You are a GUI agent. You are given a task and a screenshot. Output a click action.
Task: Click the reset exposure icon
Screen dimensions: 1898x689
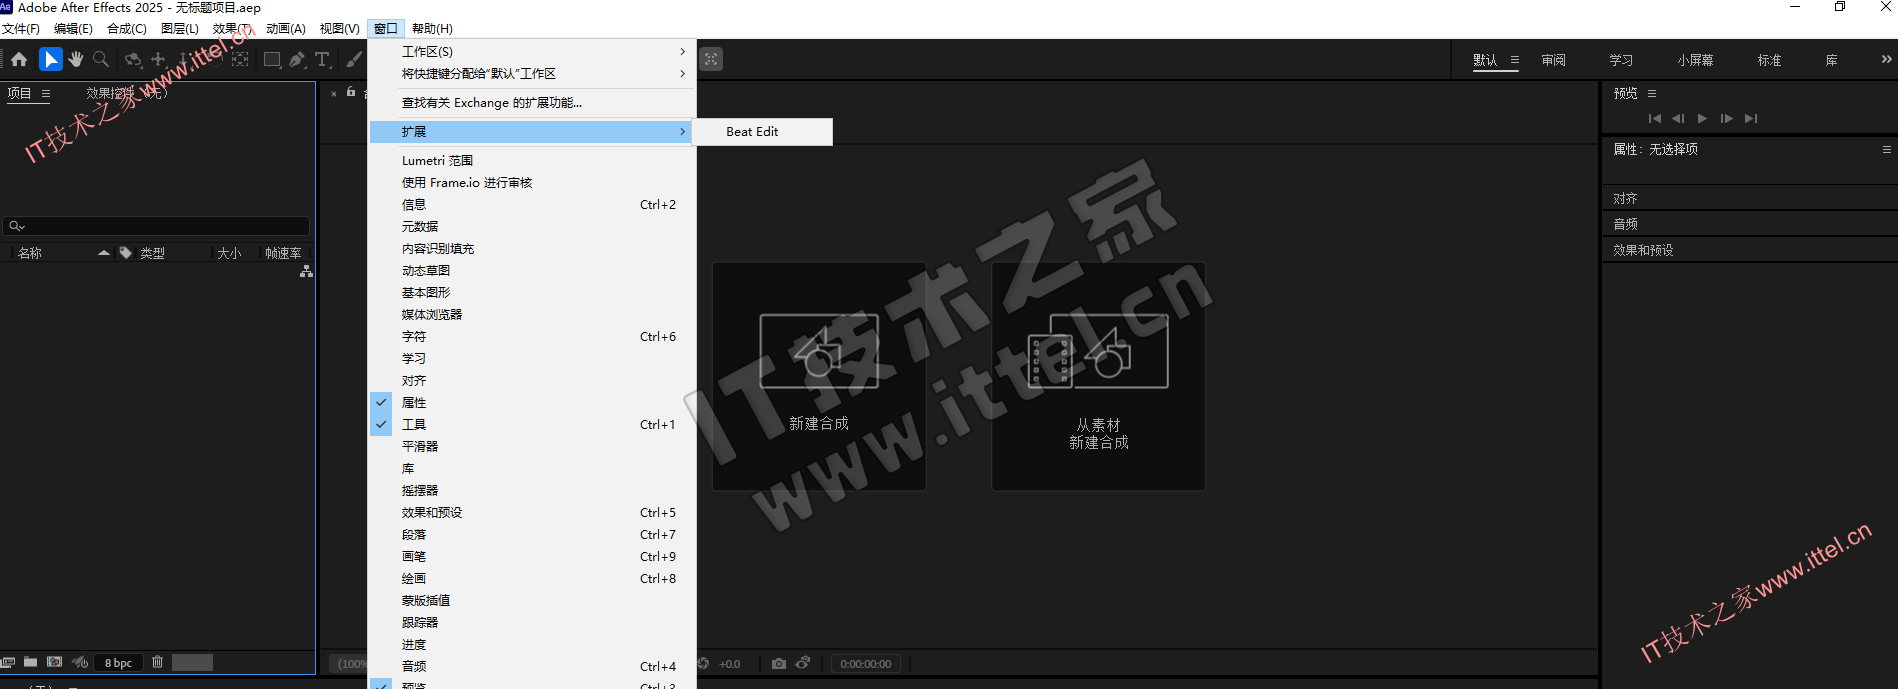tap(703, 663)
